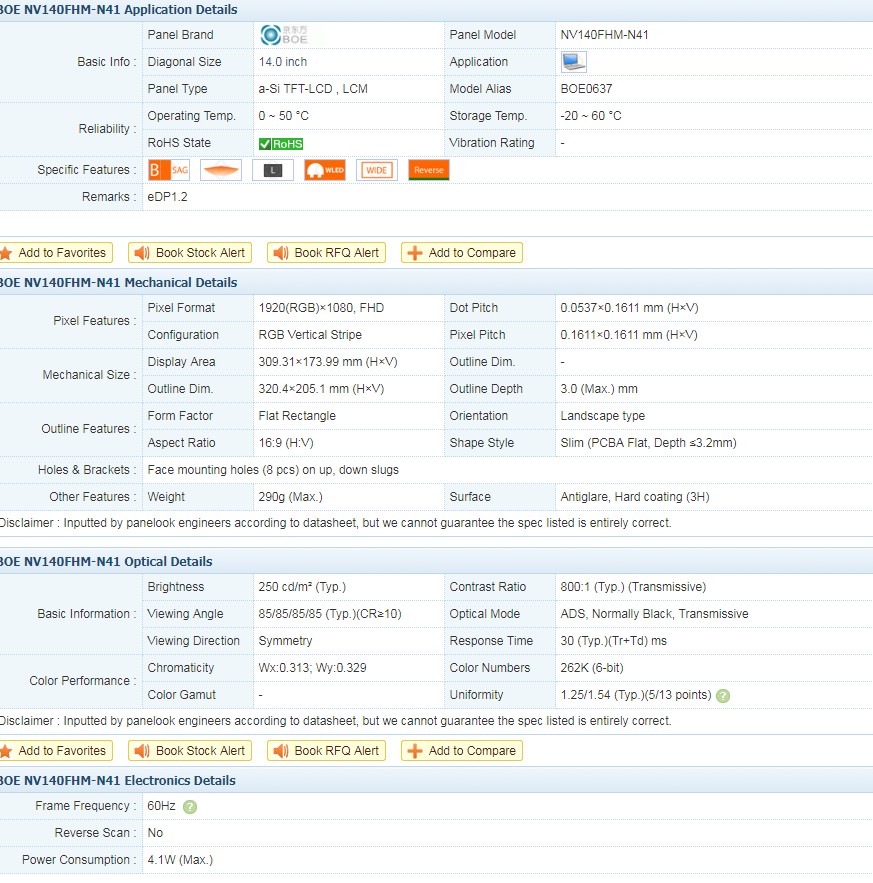Click Outline Depth value 3.0 (Max.) mm
Screen dimensions: 873x883
(x=599, y=389)
